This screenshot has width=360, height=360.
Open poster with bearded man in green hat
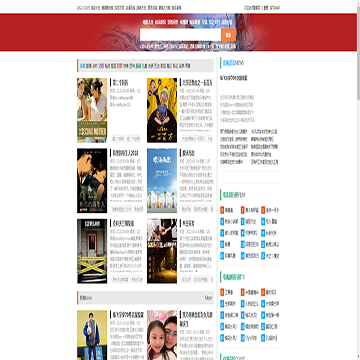click(x=162, y=110)
